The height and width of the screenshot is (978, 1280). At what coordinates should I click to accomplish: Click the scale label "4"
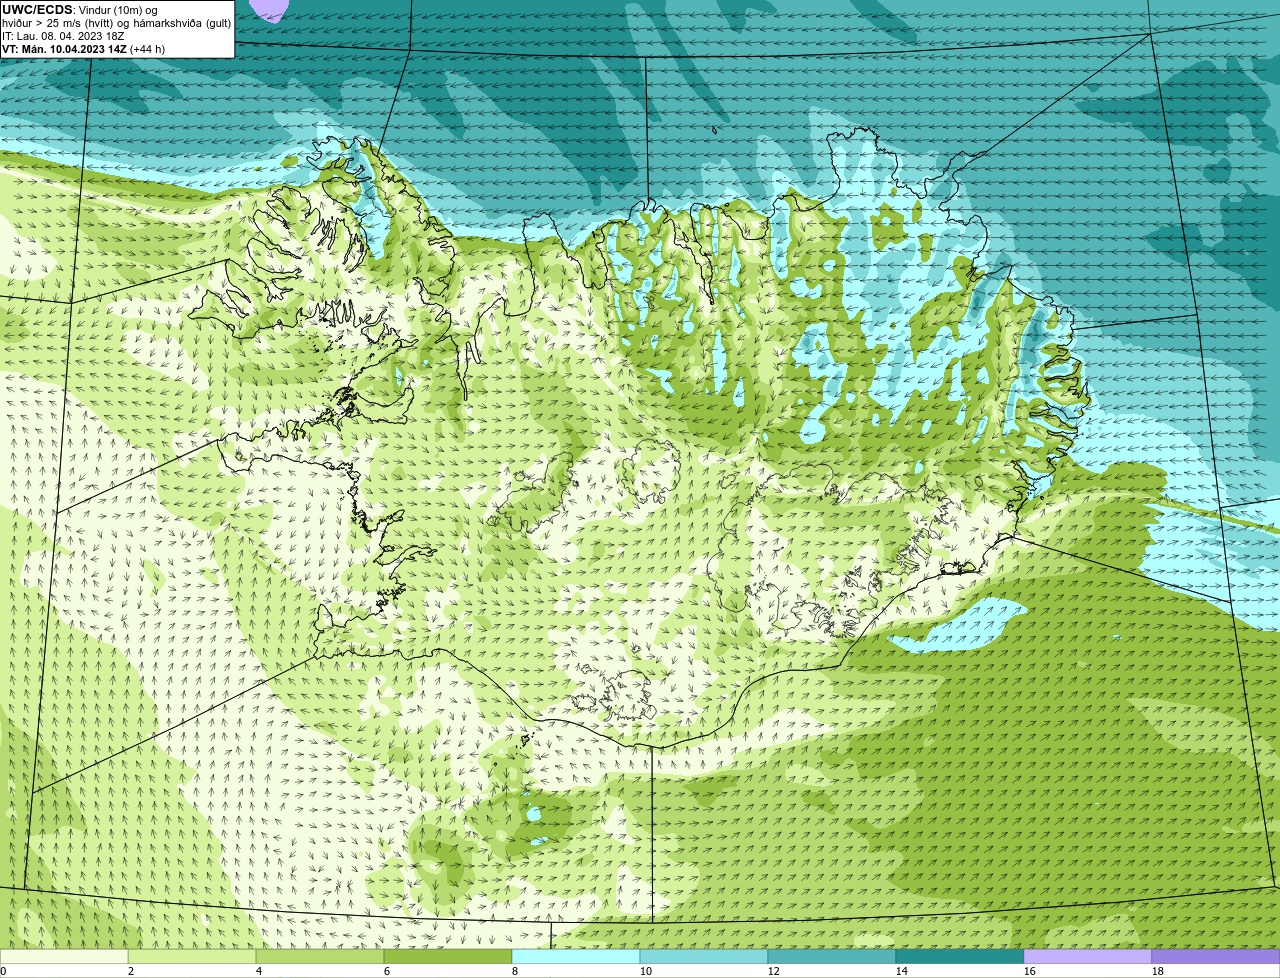point(259,971)
